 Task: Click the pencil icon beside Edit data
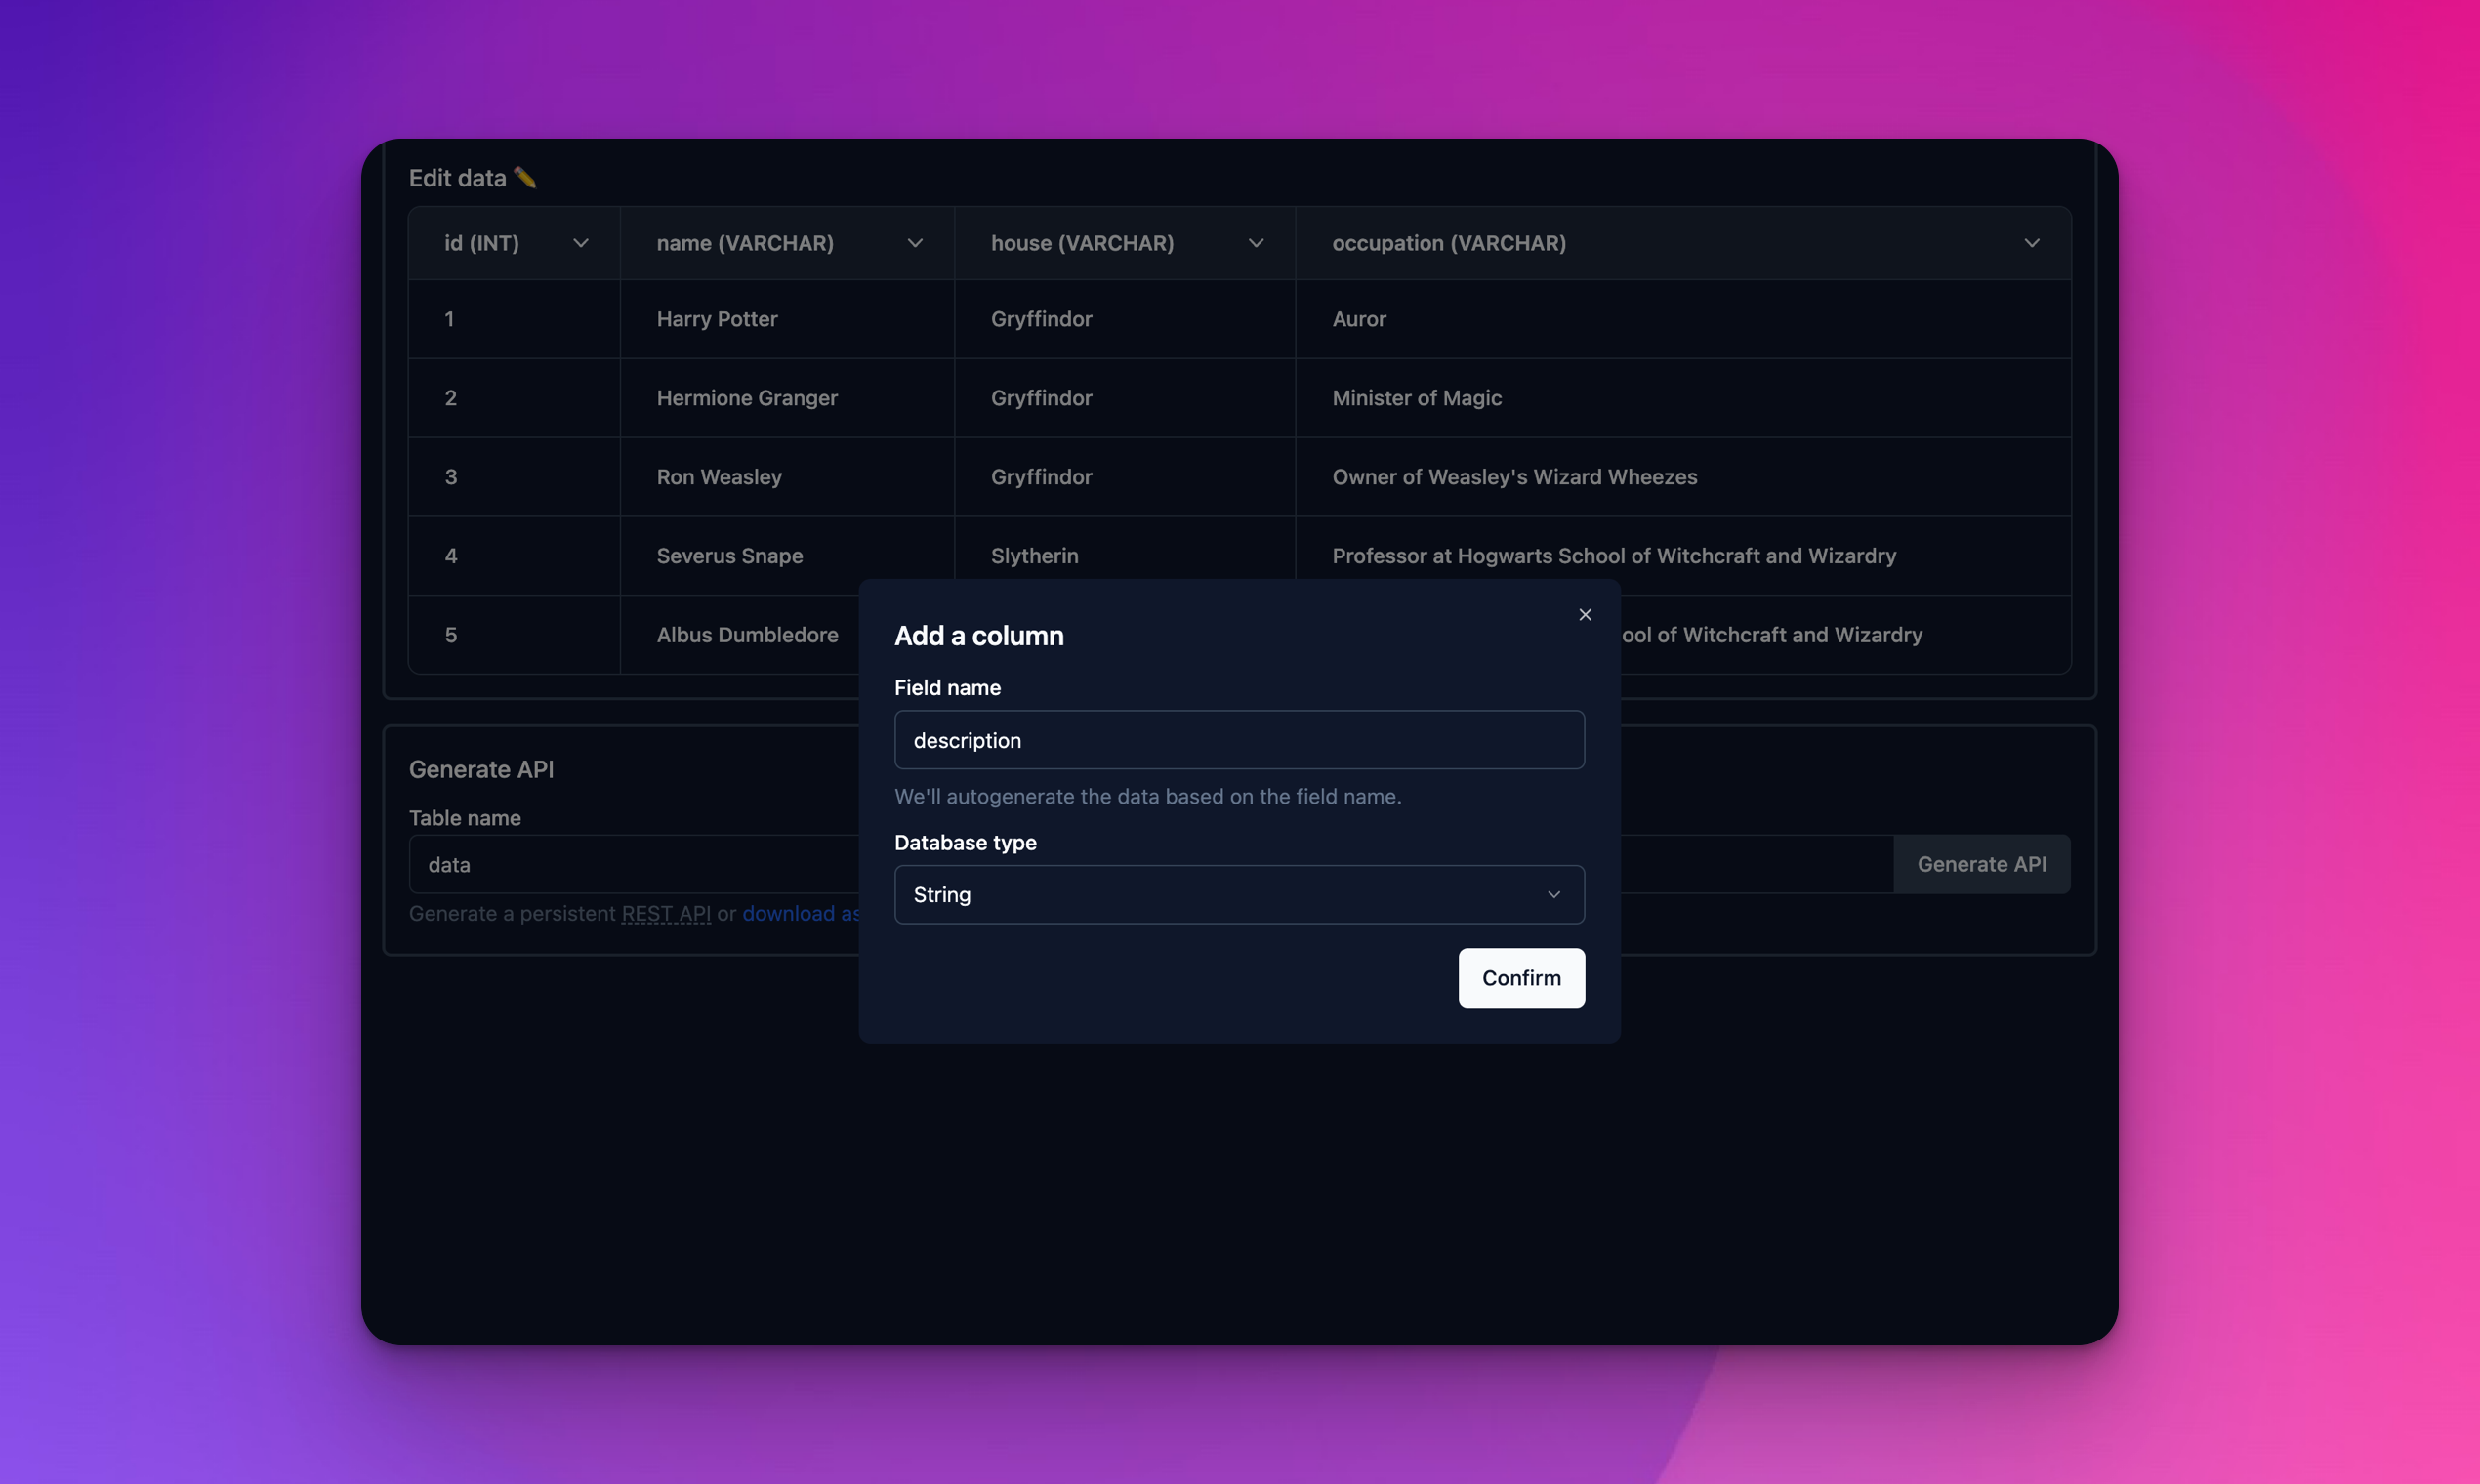point(525,177)
